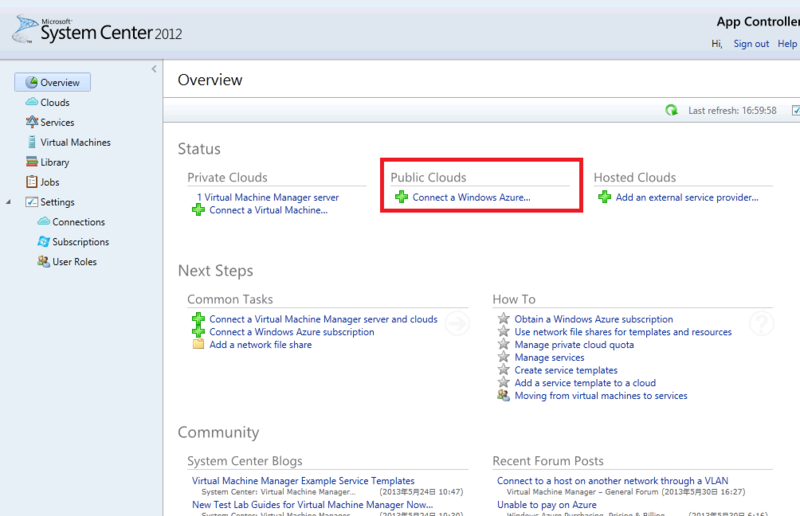Click the star icon beside Obtain a Windows Azure subscription
The height and width of the screenshot is (516, 800).
[504, 318]
